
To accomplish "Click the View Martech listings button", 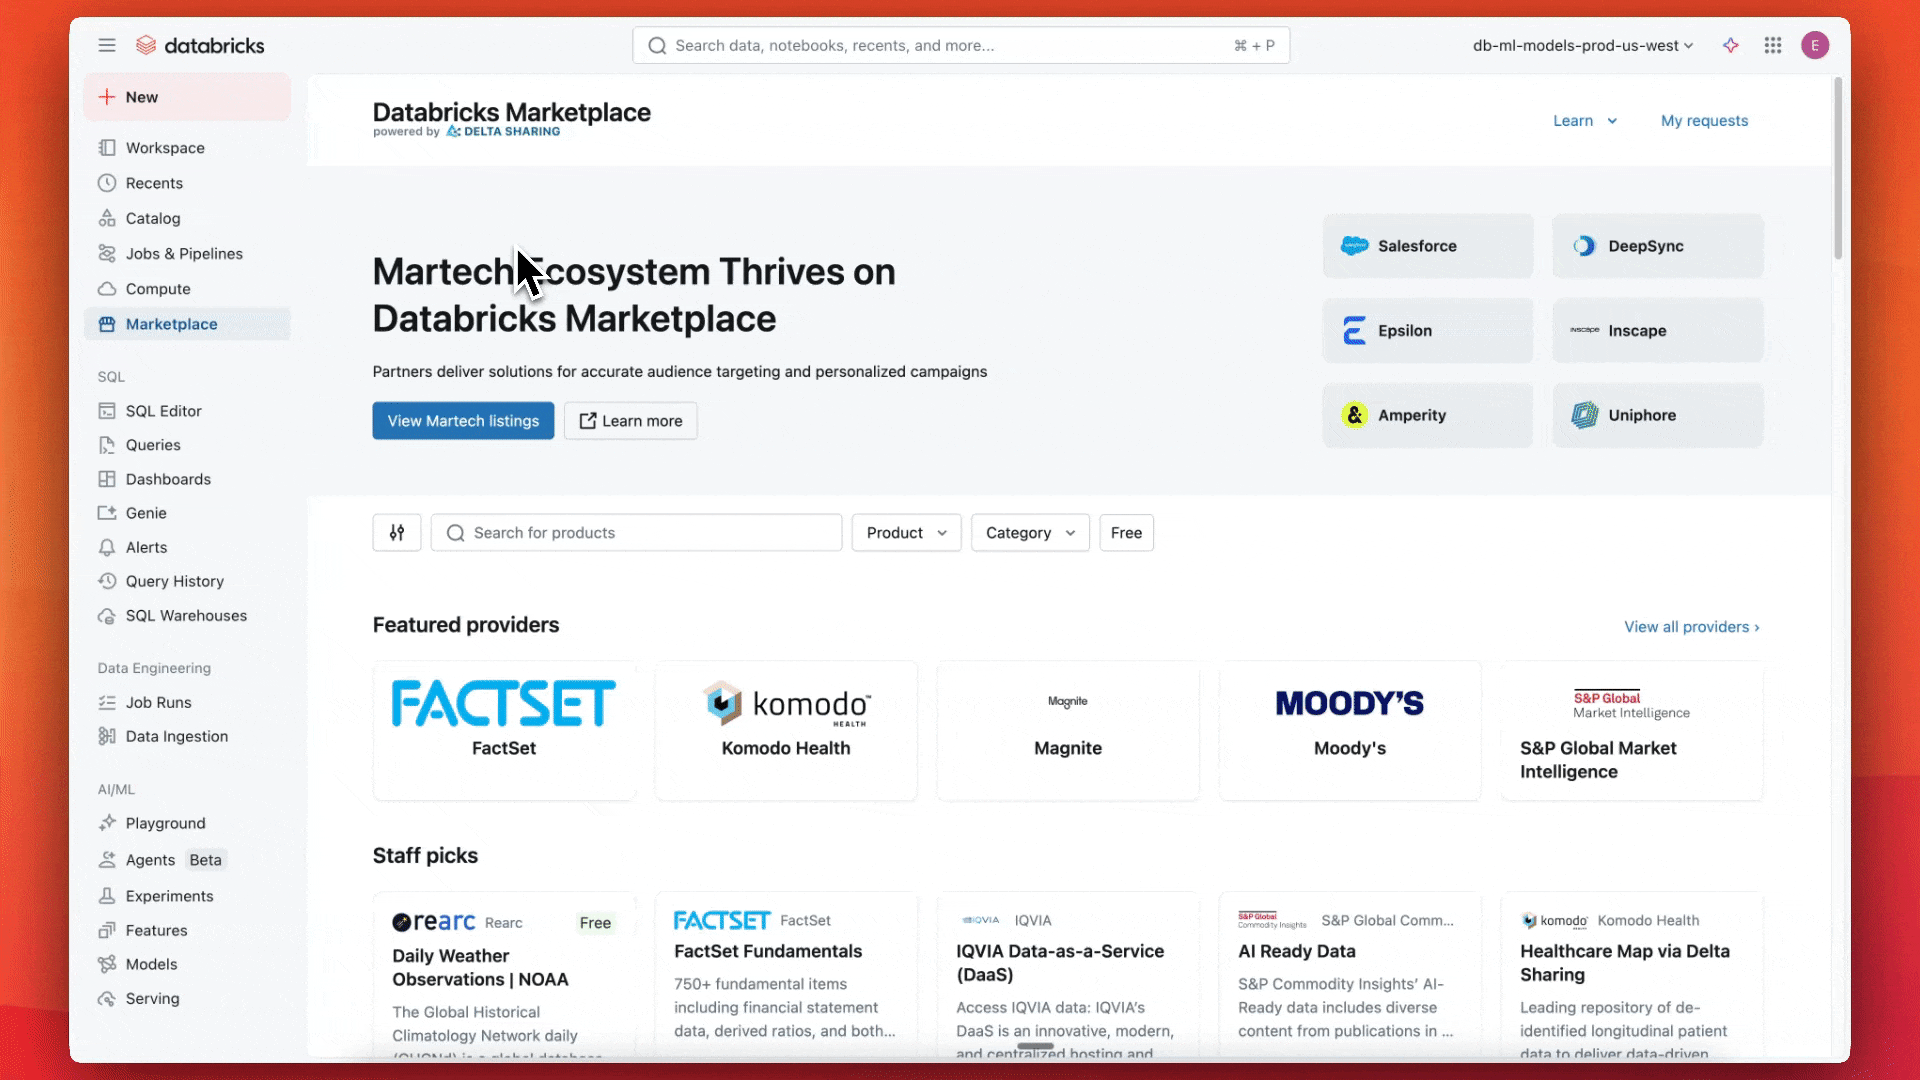I will pos(463,420).
